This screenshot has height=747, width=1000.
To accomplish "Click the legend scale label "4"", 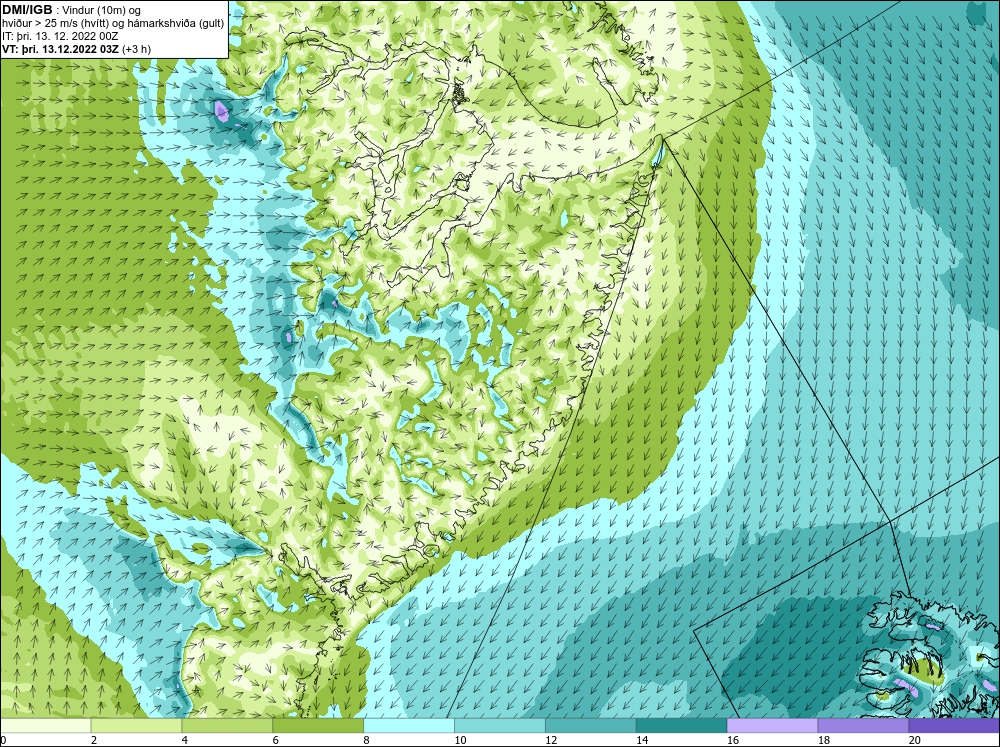I will [184, 740].
